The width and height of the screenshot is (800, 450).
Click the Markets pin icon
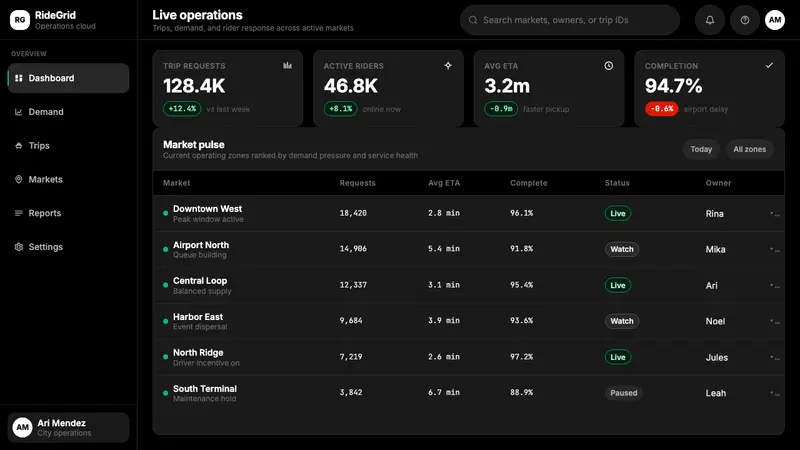tap(19, 179)
